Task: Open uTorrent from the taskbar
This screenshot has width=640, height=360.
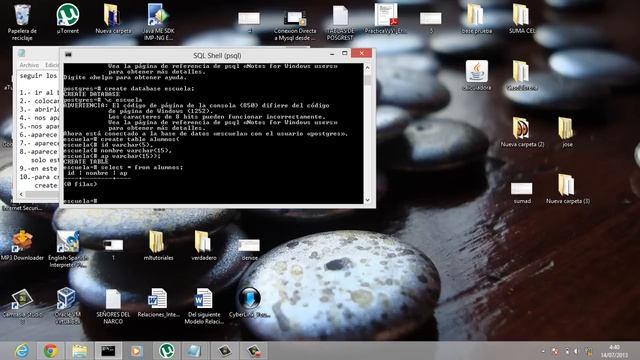Action: point(166,351)
